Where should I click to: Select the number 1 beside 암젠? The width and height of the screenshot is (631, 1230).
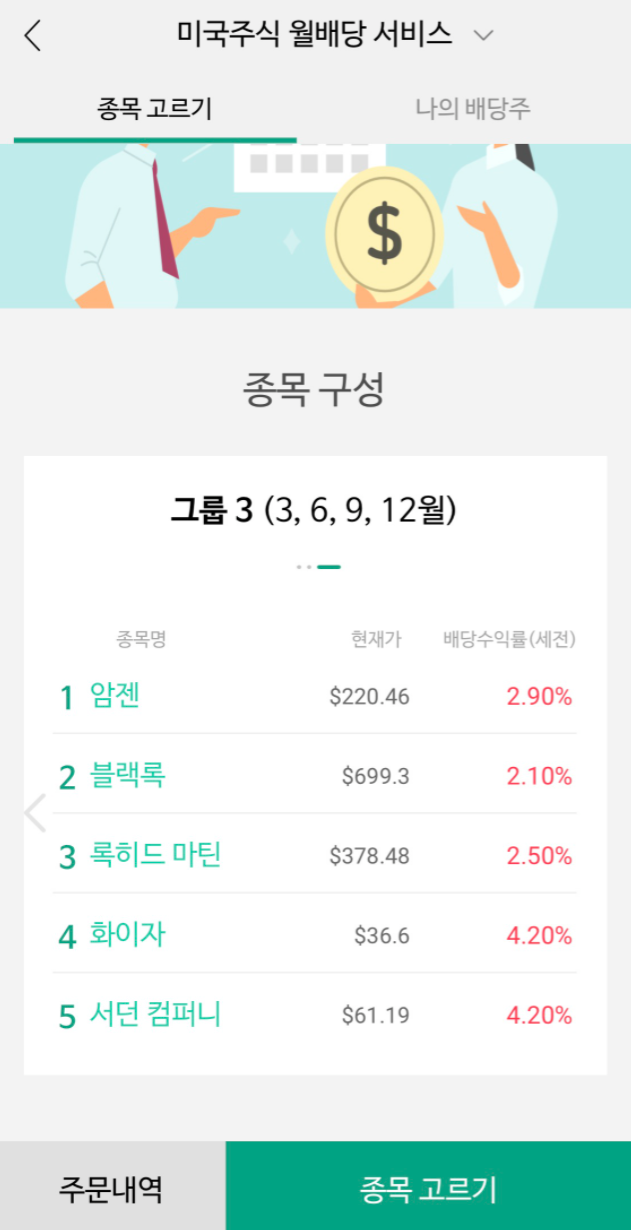65,697
